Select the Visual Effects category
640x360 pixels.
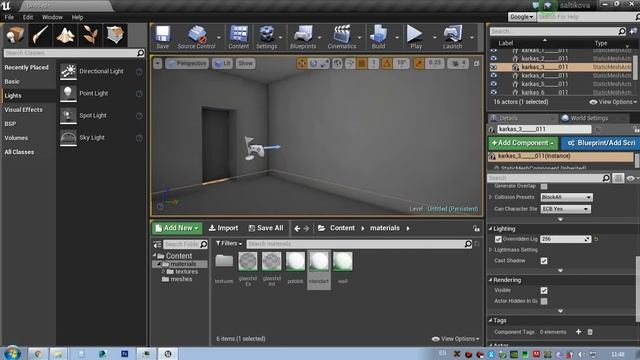[24, 109]
